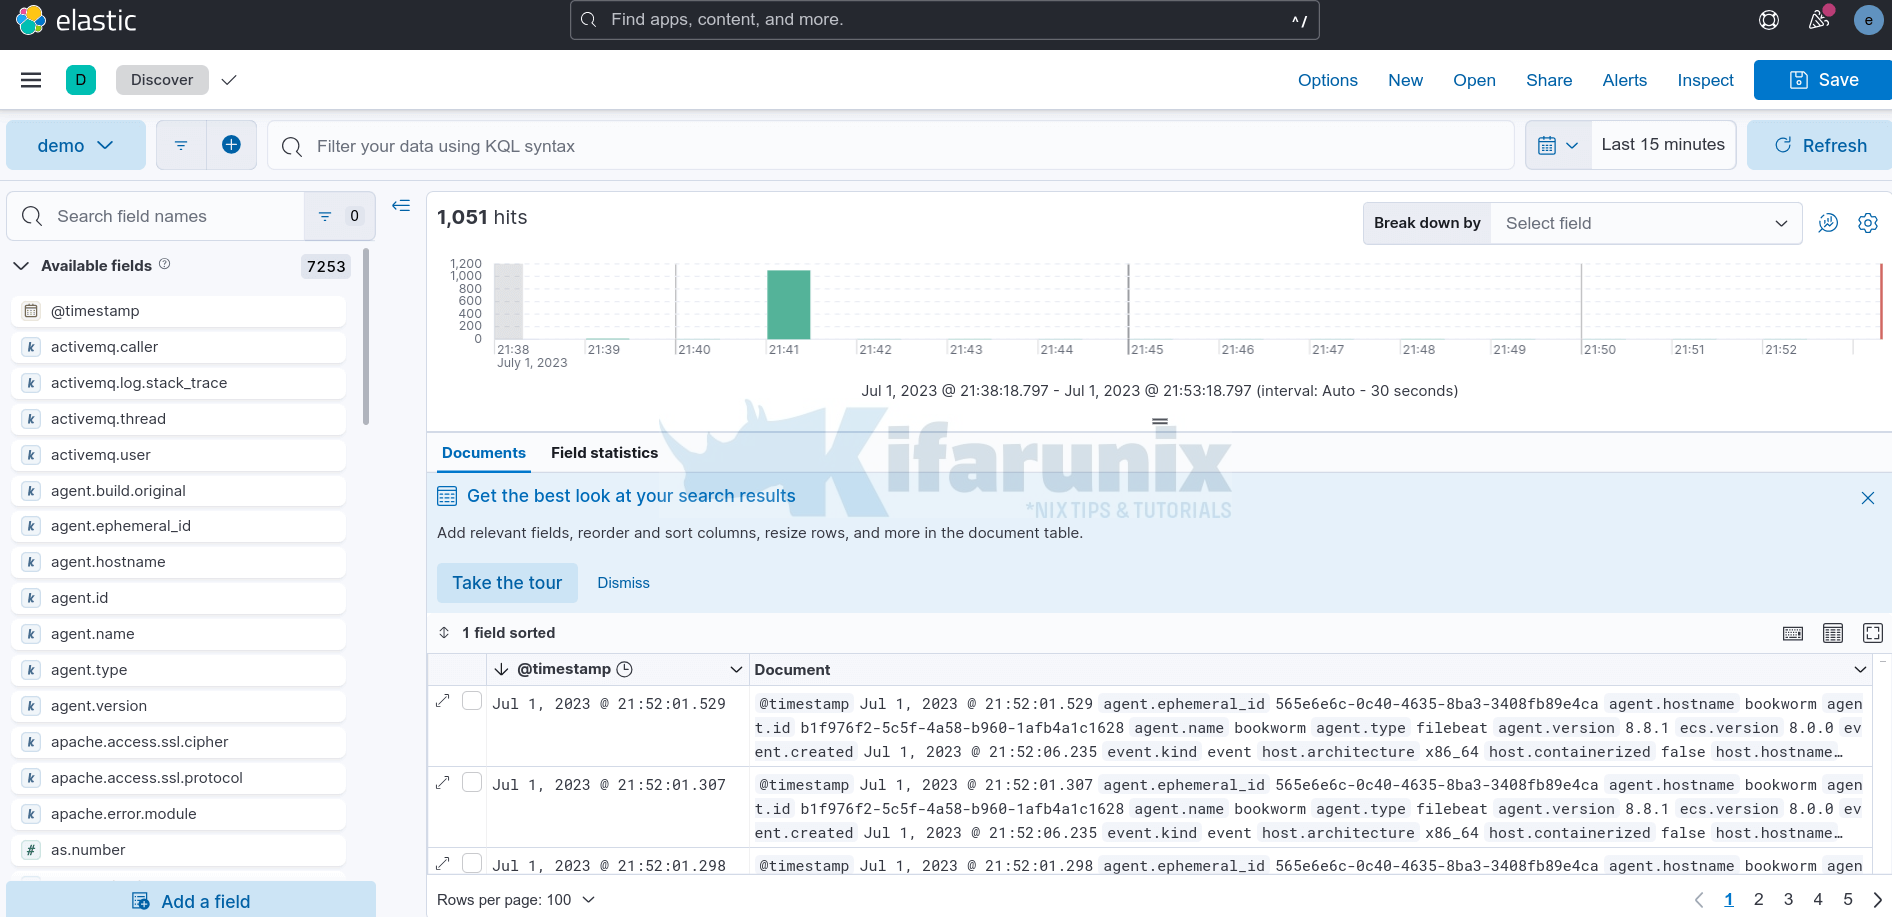Click the green D space avatar
This screenshot has height=917, width=1892.
[x=81, y=80]
